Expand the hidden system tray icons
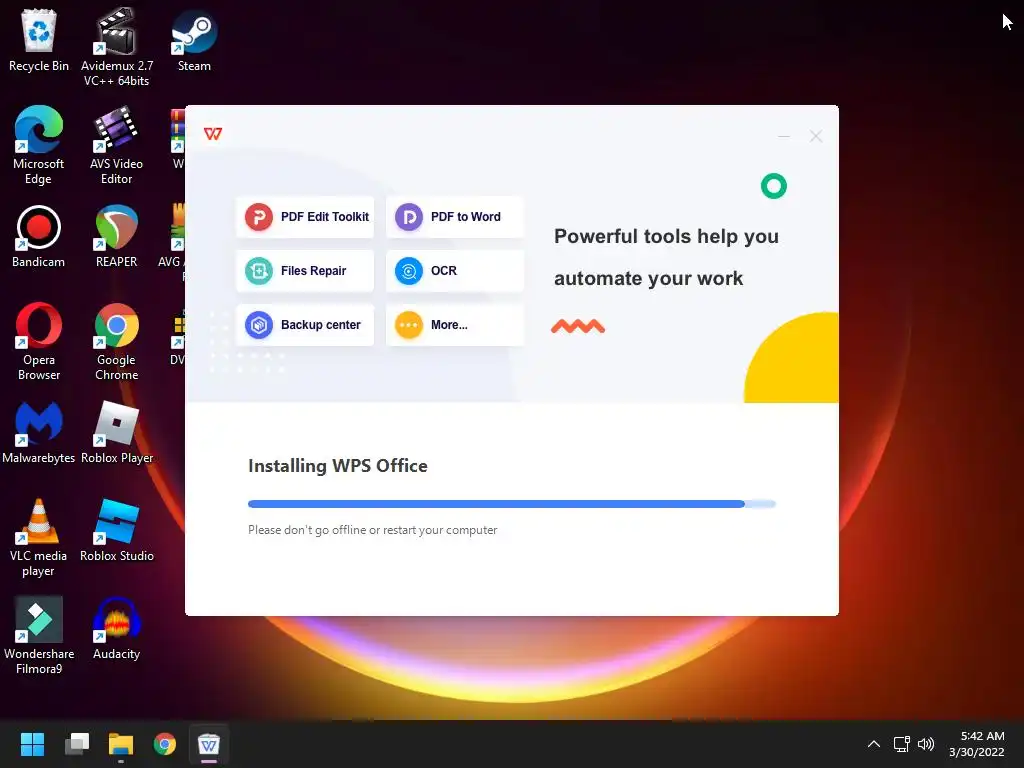 point(874,744)
